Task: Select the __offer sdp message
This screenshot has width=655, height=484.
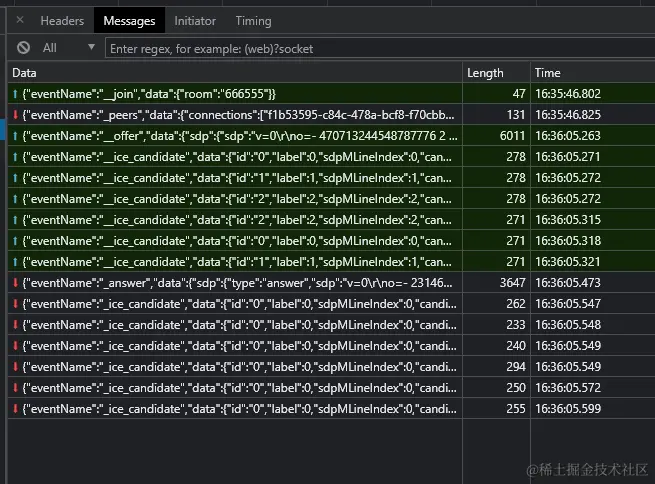Action: pos(331,136)
